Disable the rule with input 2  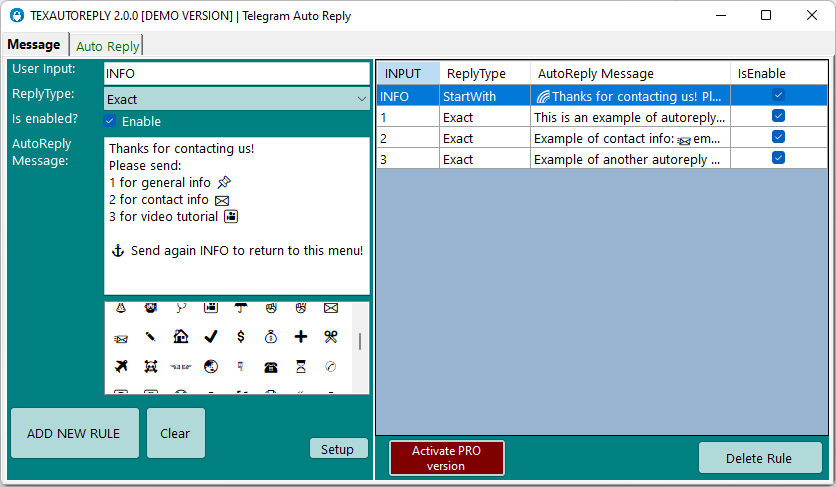[x=778, y=138]
